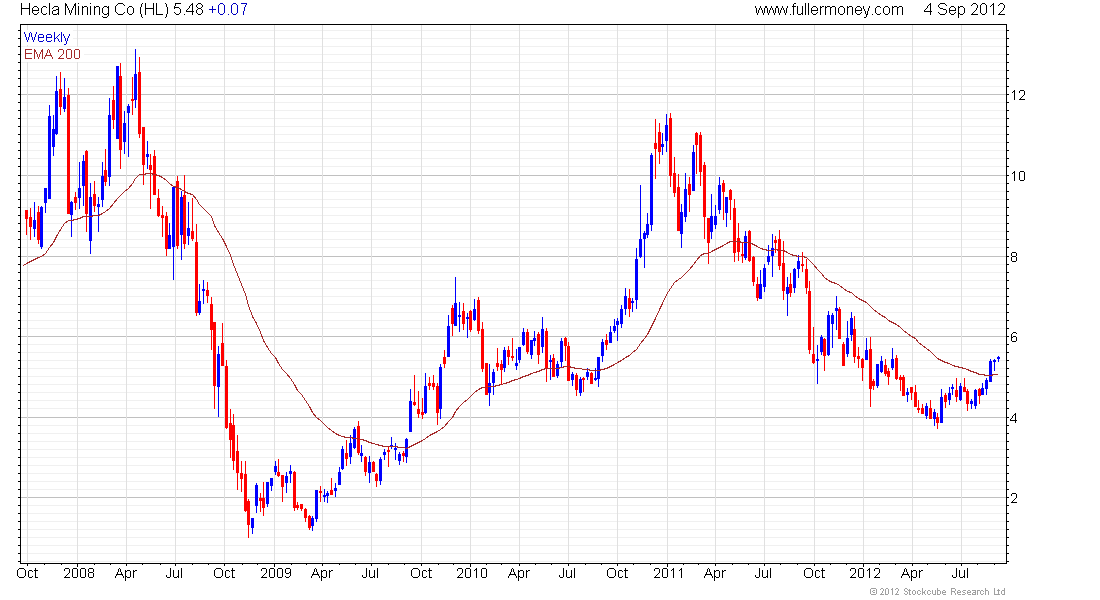Click the '10' price axis label
This screenshot has width=1100, height=600.
pos(1017,176)
